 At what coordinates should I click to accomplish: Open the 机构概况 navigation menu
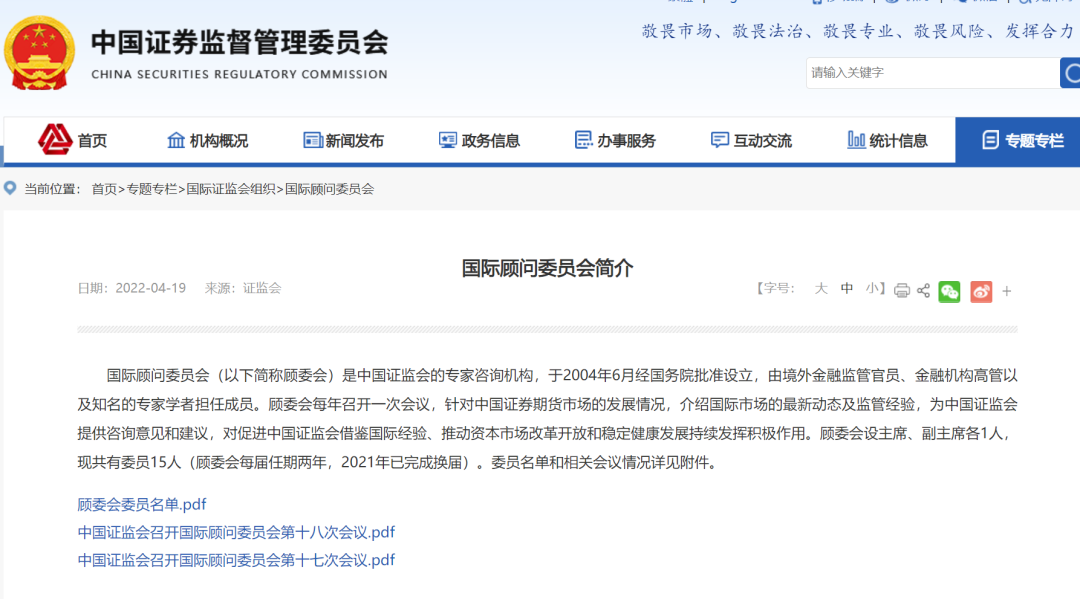(x=207, y=140)
